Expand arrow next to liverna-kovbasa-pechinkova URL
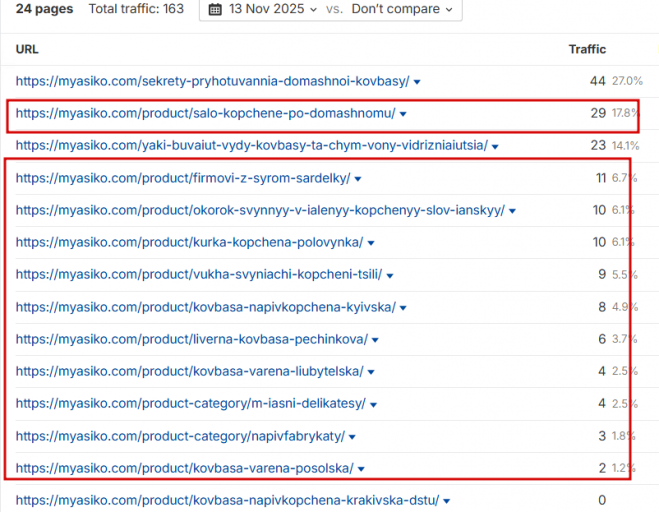Screen dimensions: 659x512 (x=375, y=340)
